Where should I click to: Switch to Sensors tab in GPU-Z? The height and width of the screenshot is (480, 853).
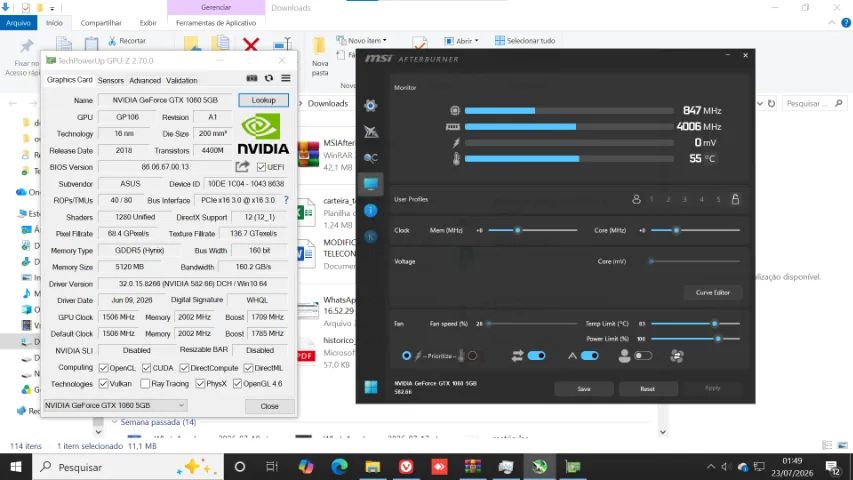pyautogui.click(x=111, y=81)
